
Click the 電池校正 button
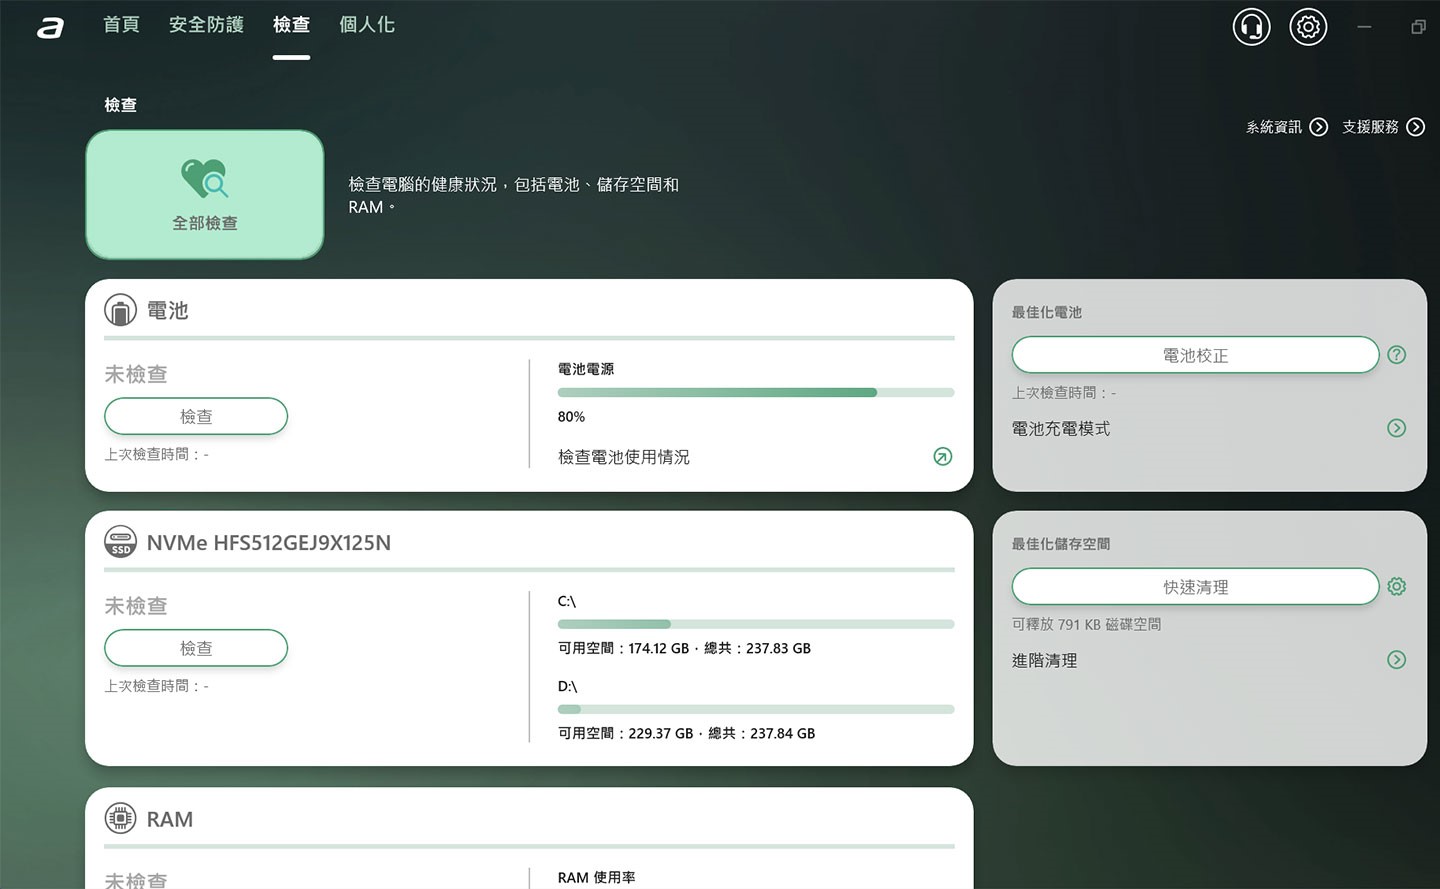tap(1195, 355)
